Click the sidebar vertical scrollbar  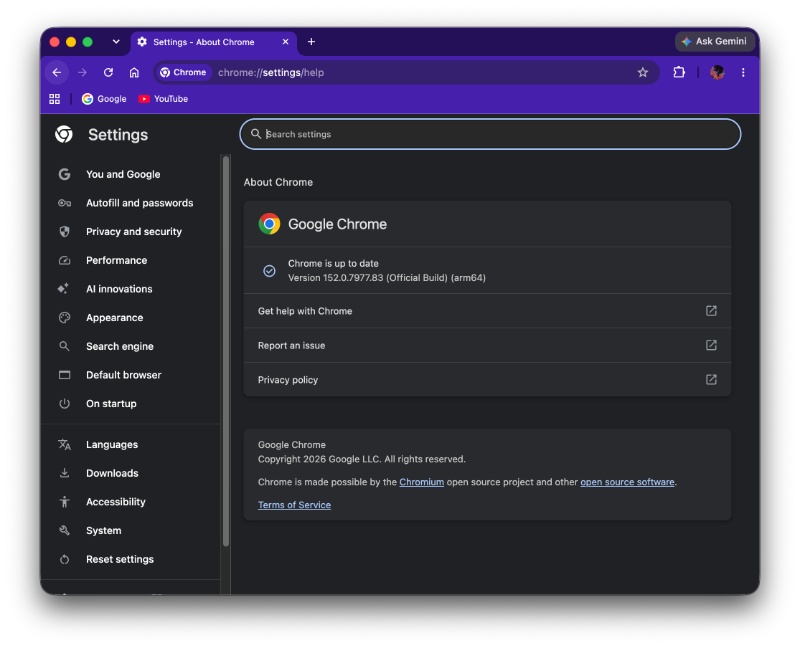pyautogui.click(x=226, y=351)
